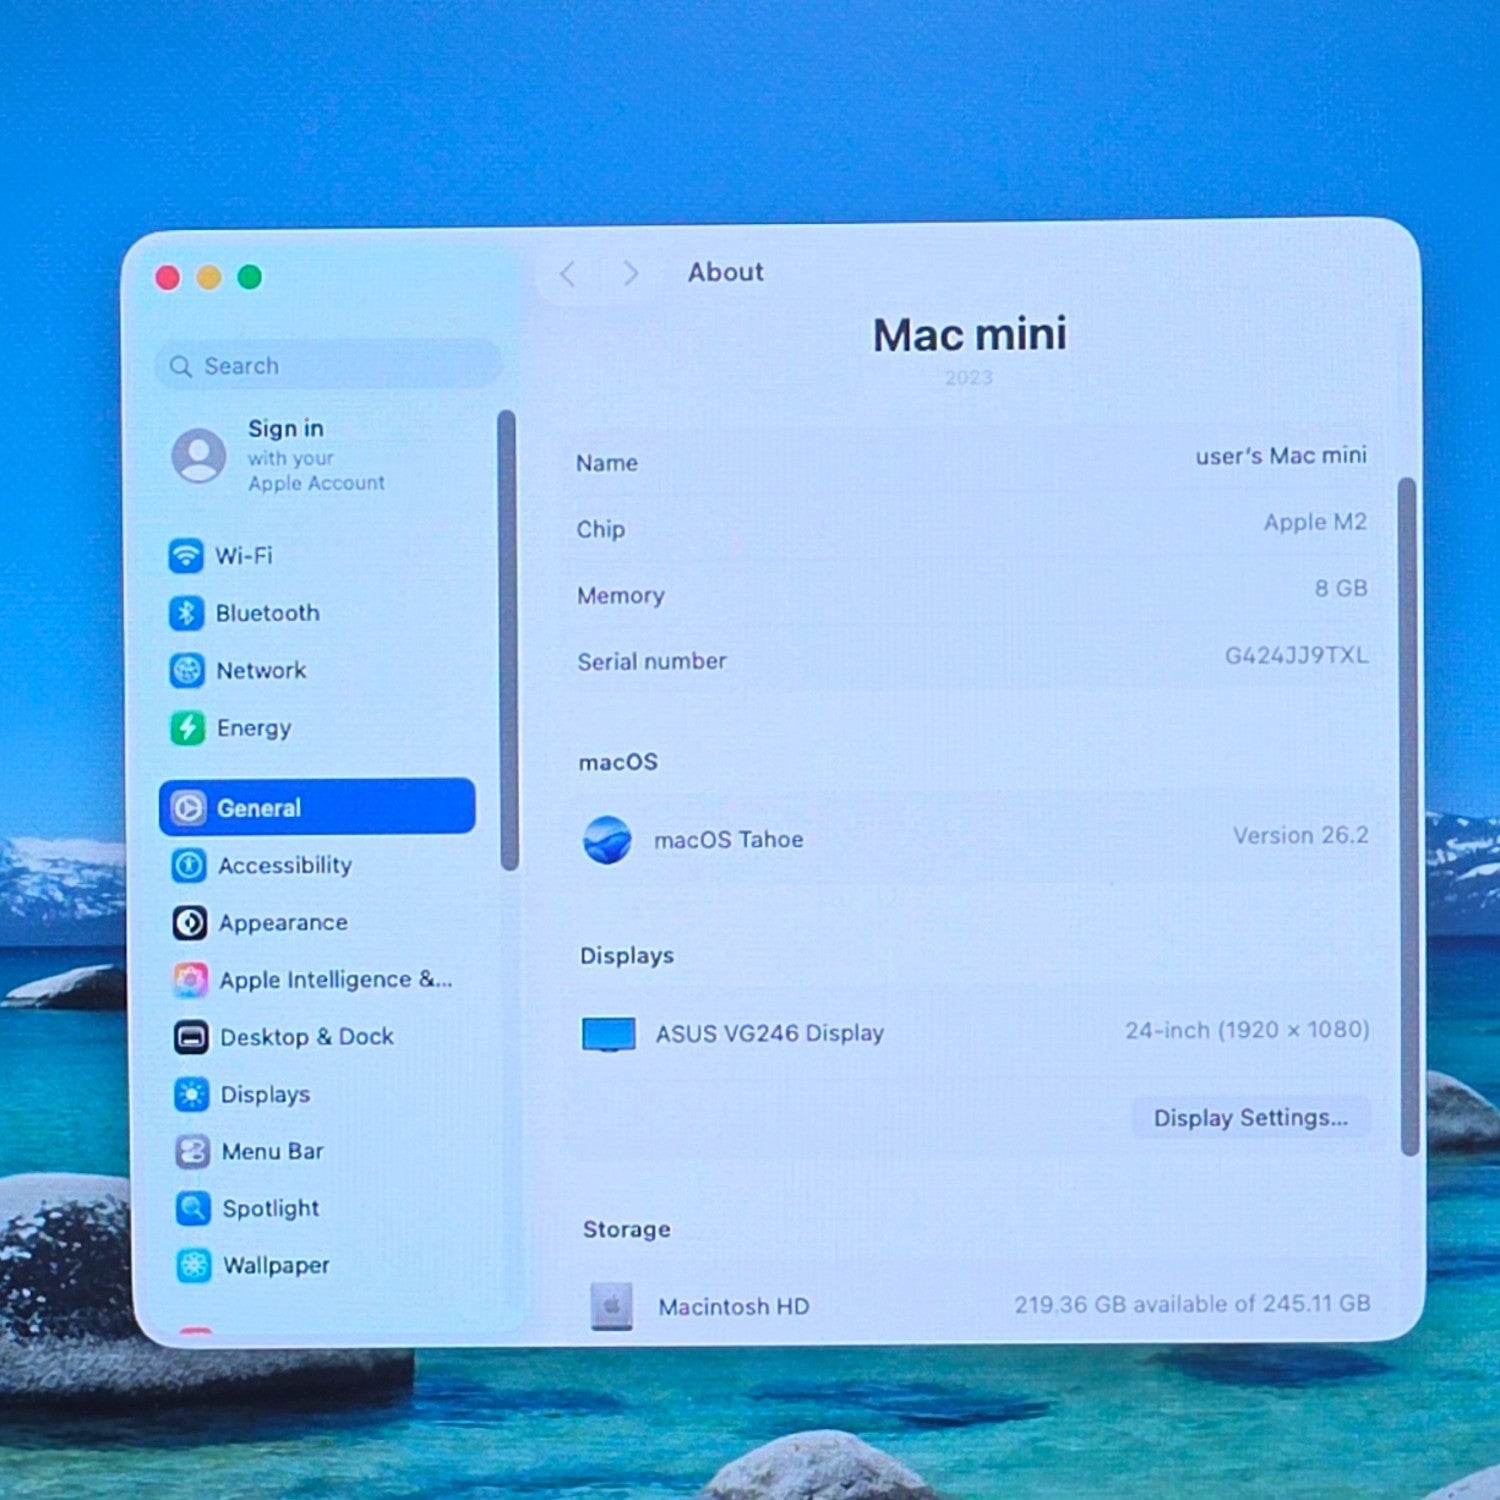Click the "2023" year text
The height and width of the screenshot is (1500, 1500).
click(969, 378)
